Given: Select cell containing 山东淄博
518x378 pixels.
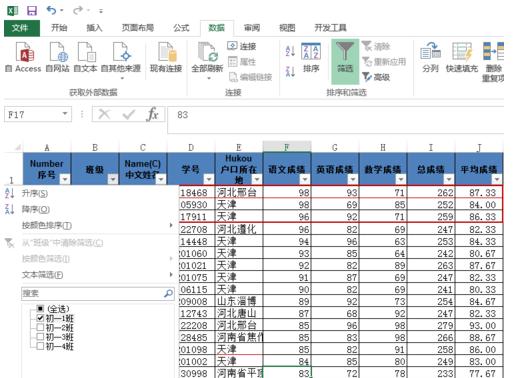Looking at the screenshot, I should (x=239, y=301).
